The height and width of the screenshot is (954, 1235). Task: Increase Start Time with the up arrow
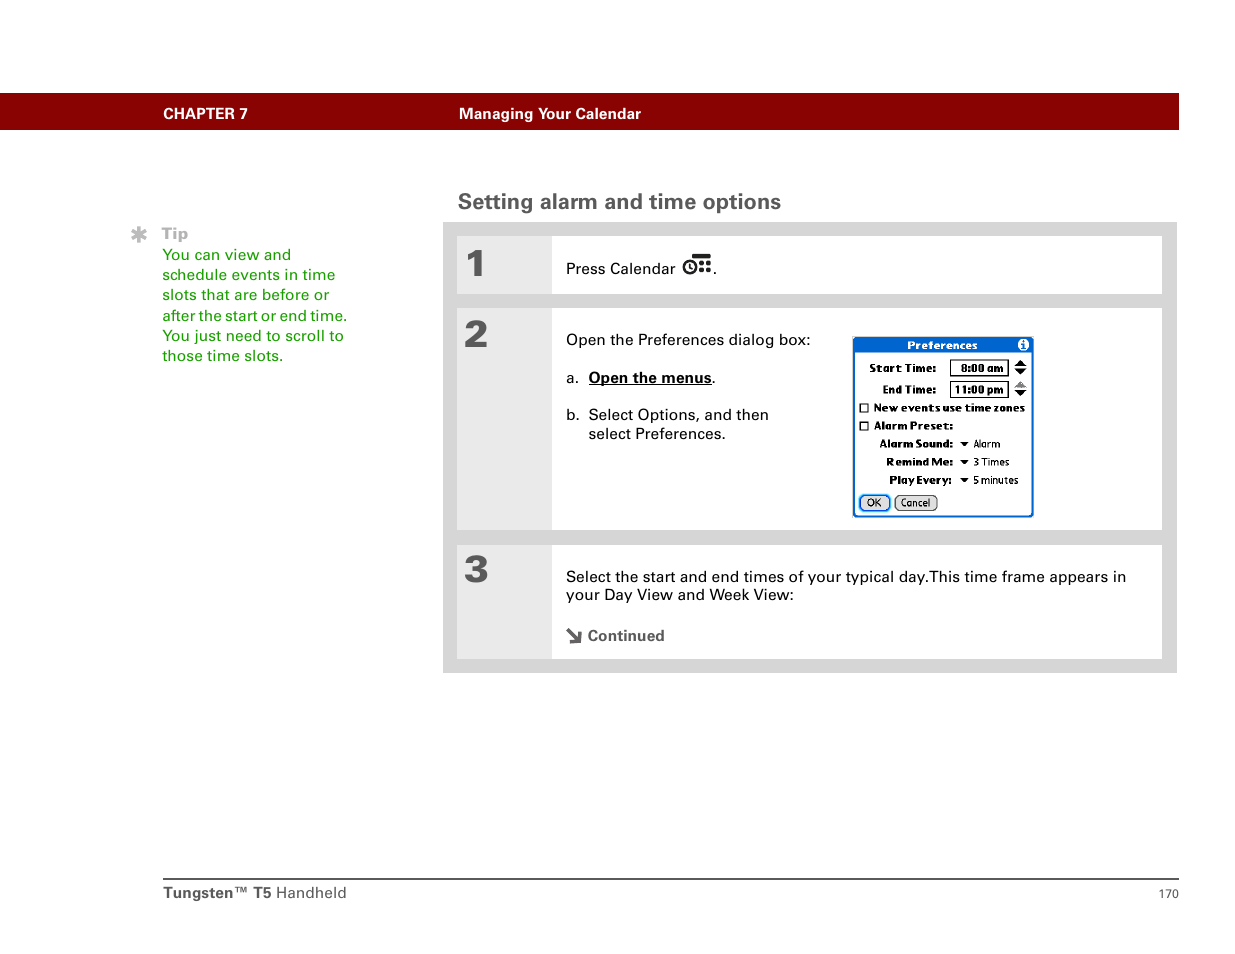click(x=1020, y=364)
